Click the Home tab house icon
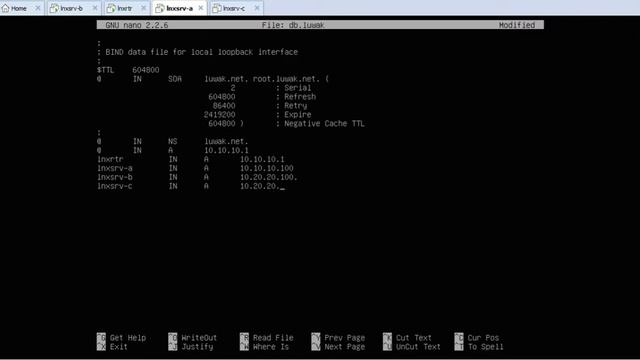640x360 pixels. tap(5, 8)
